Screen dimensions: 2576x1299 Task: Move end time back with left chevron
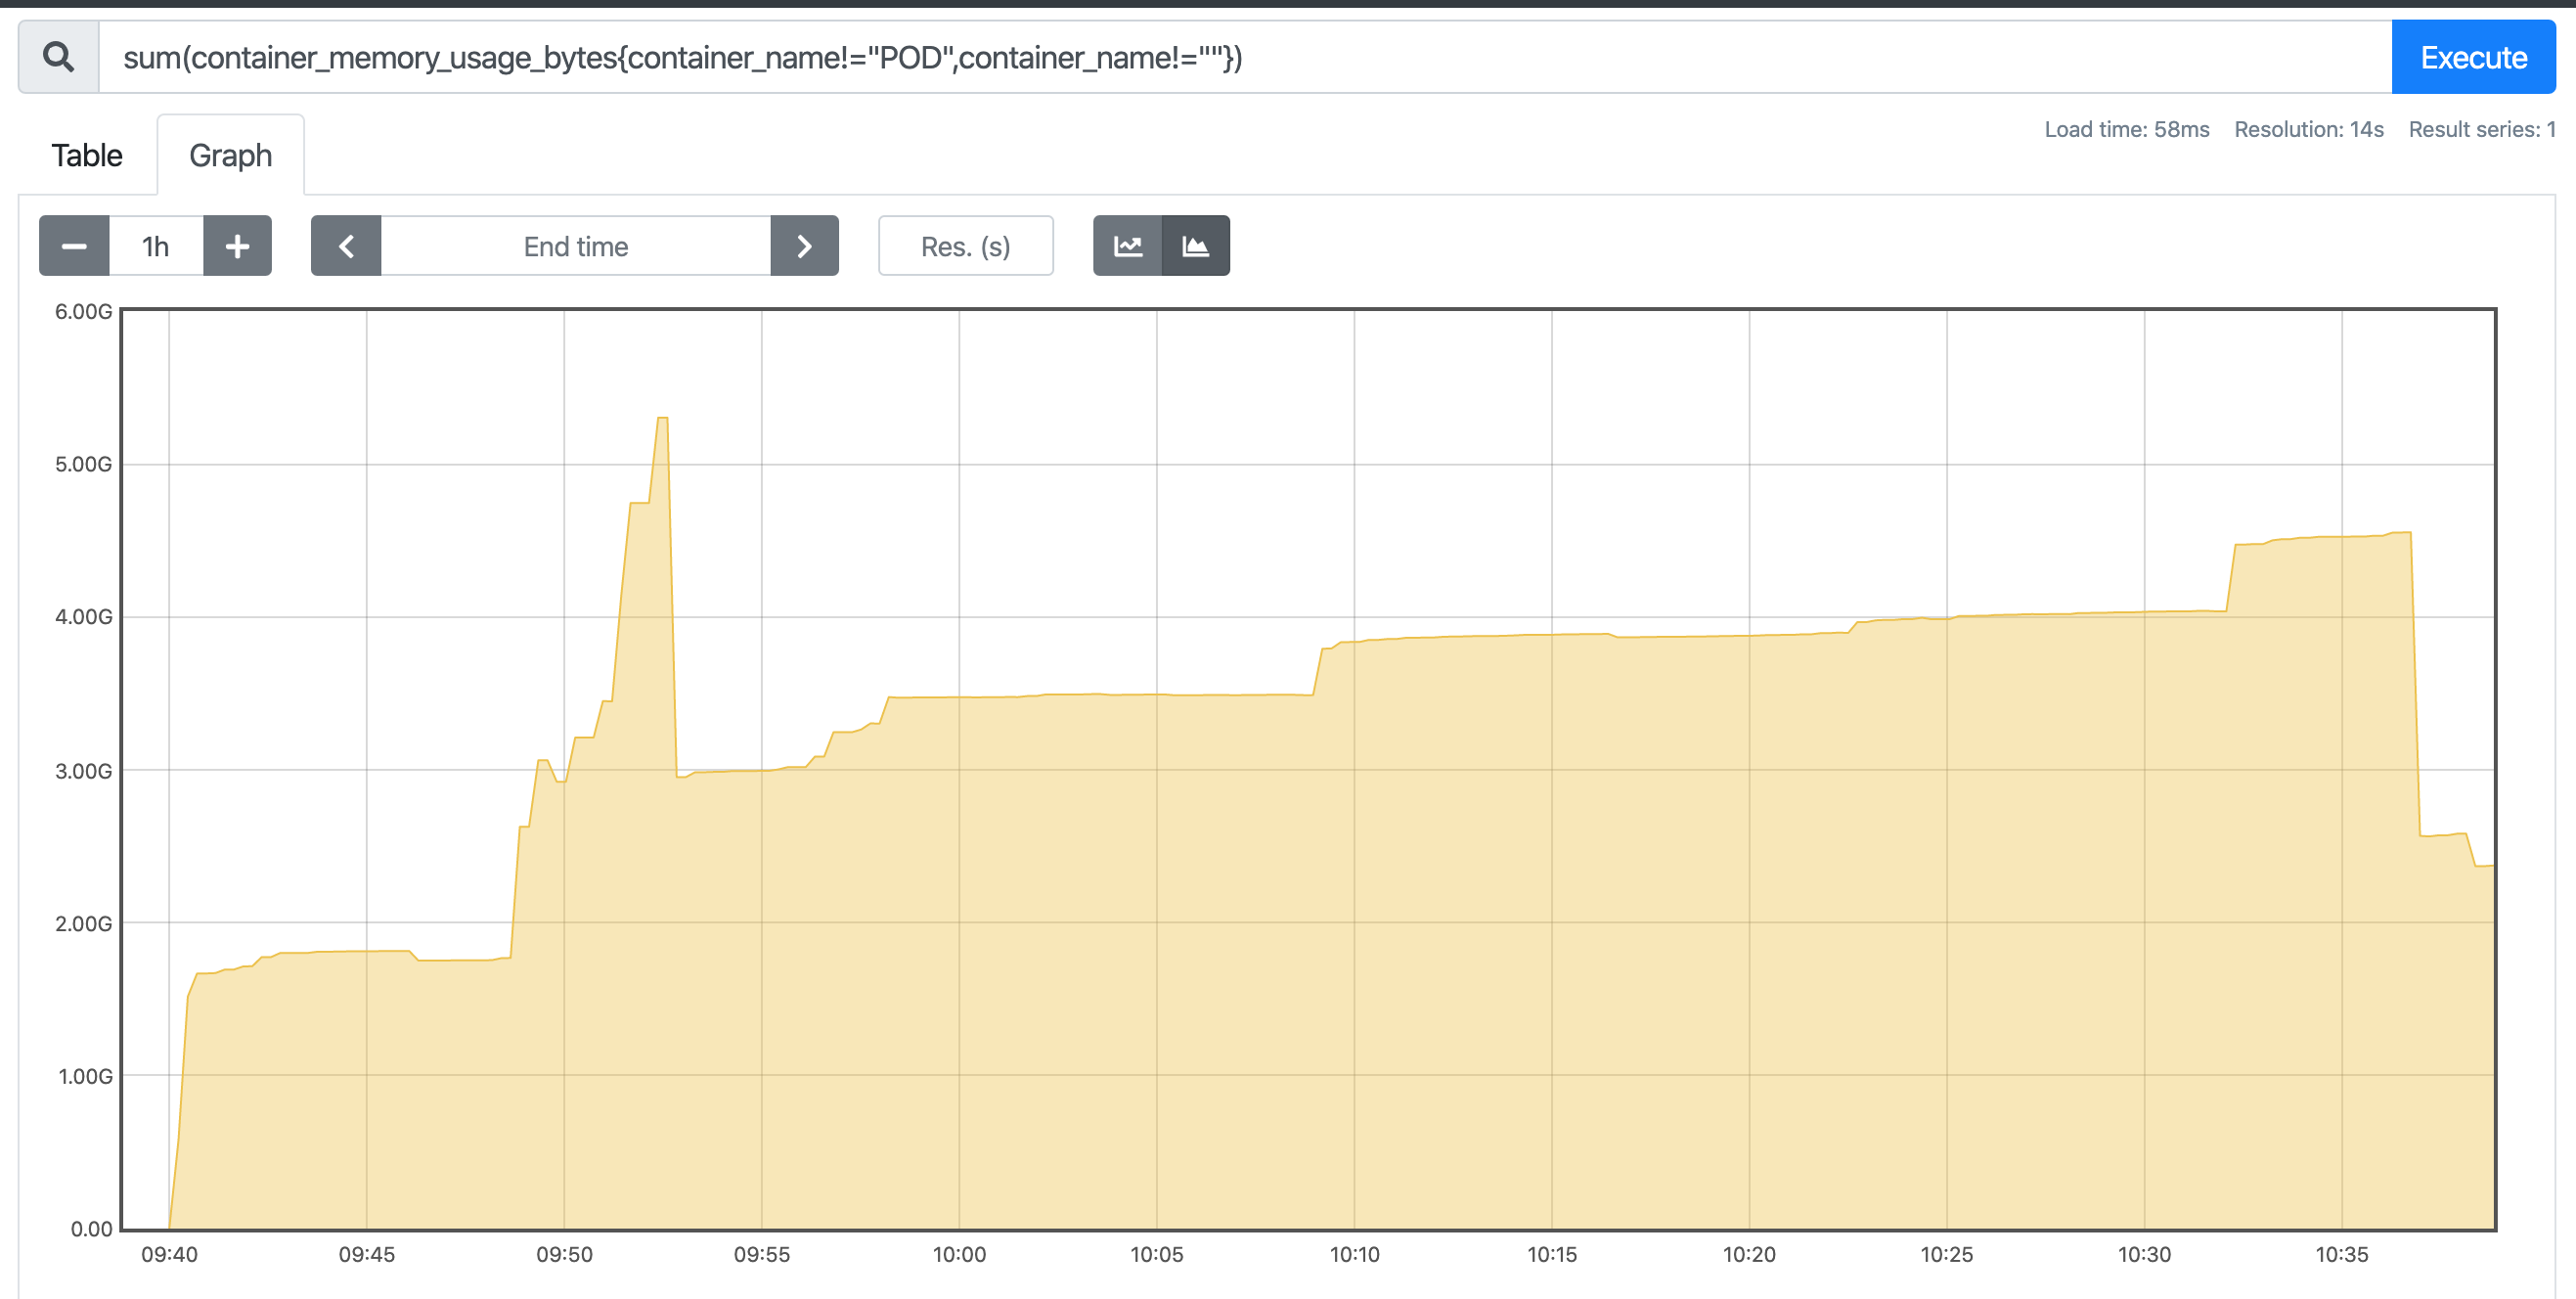[346, 246]
